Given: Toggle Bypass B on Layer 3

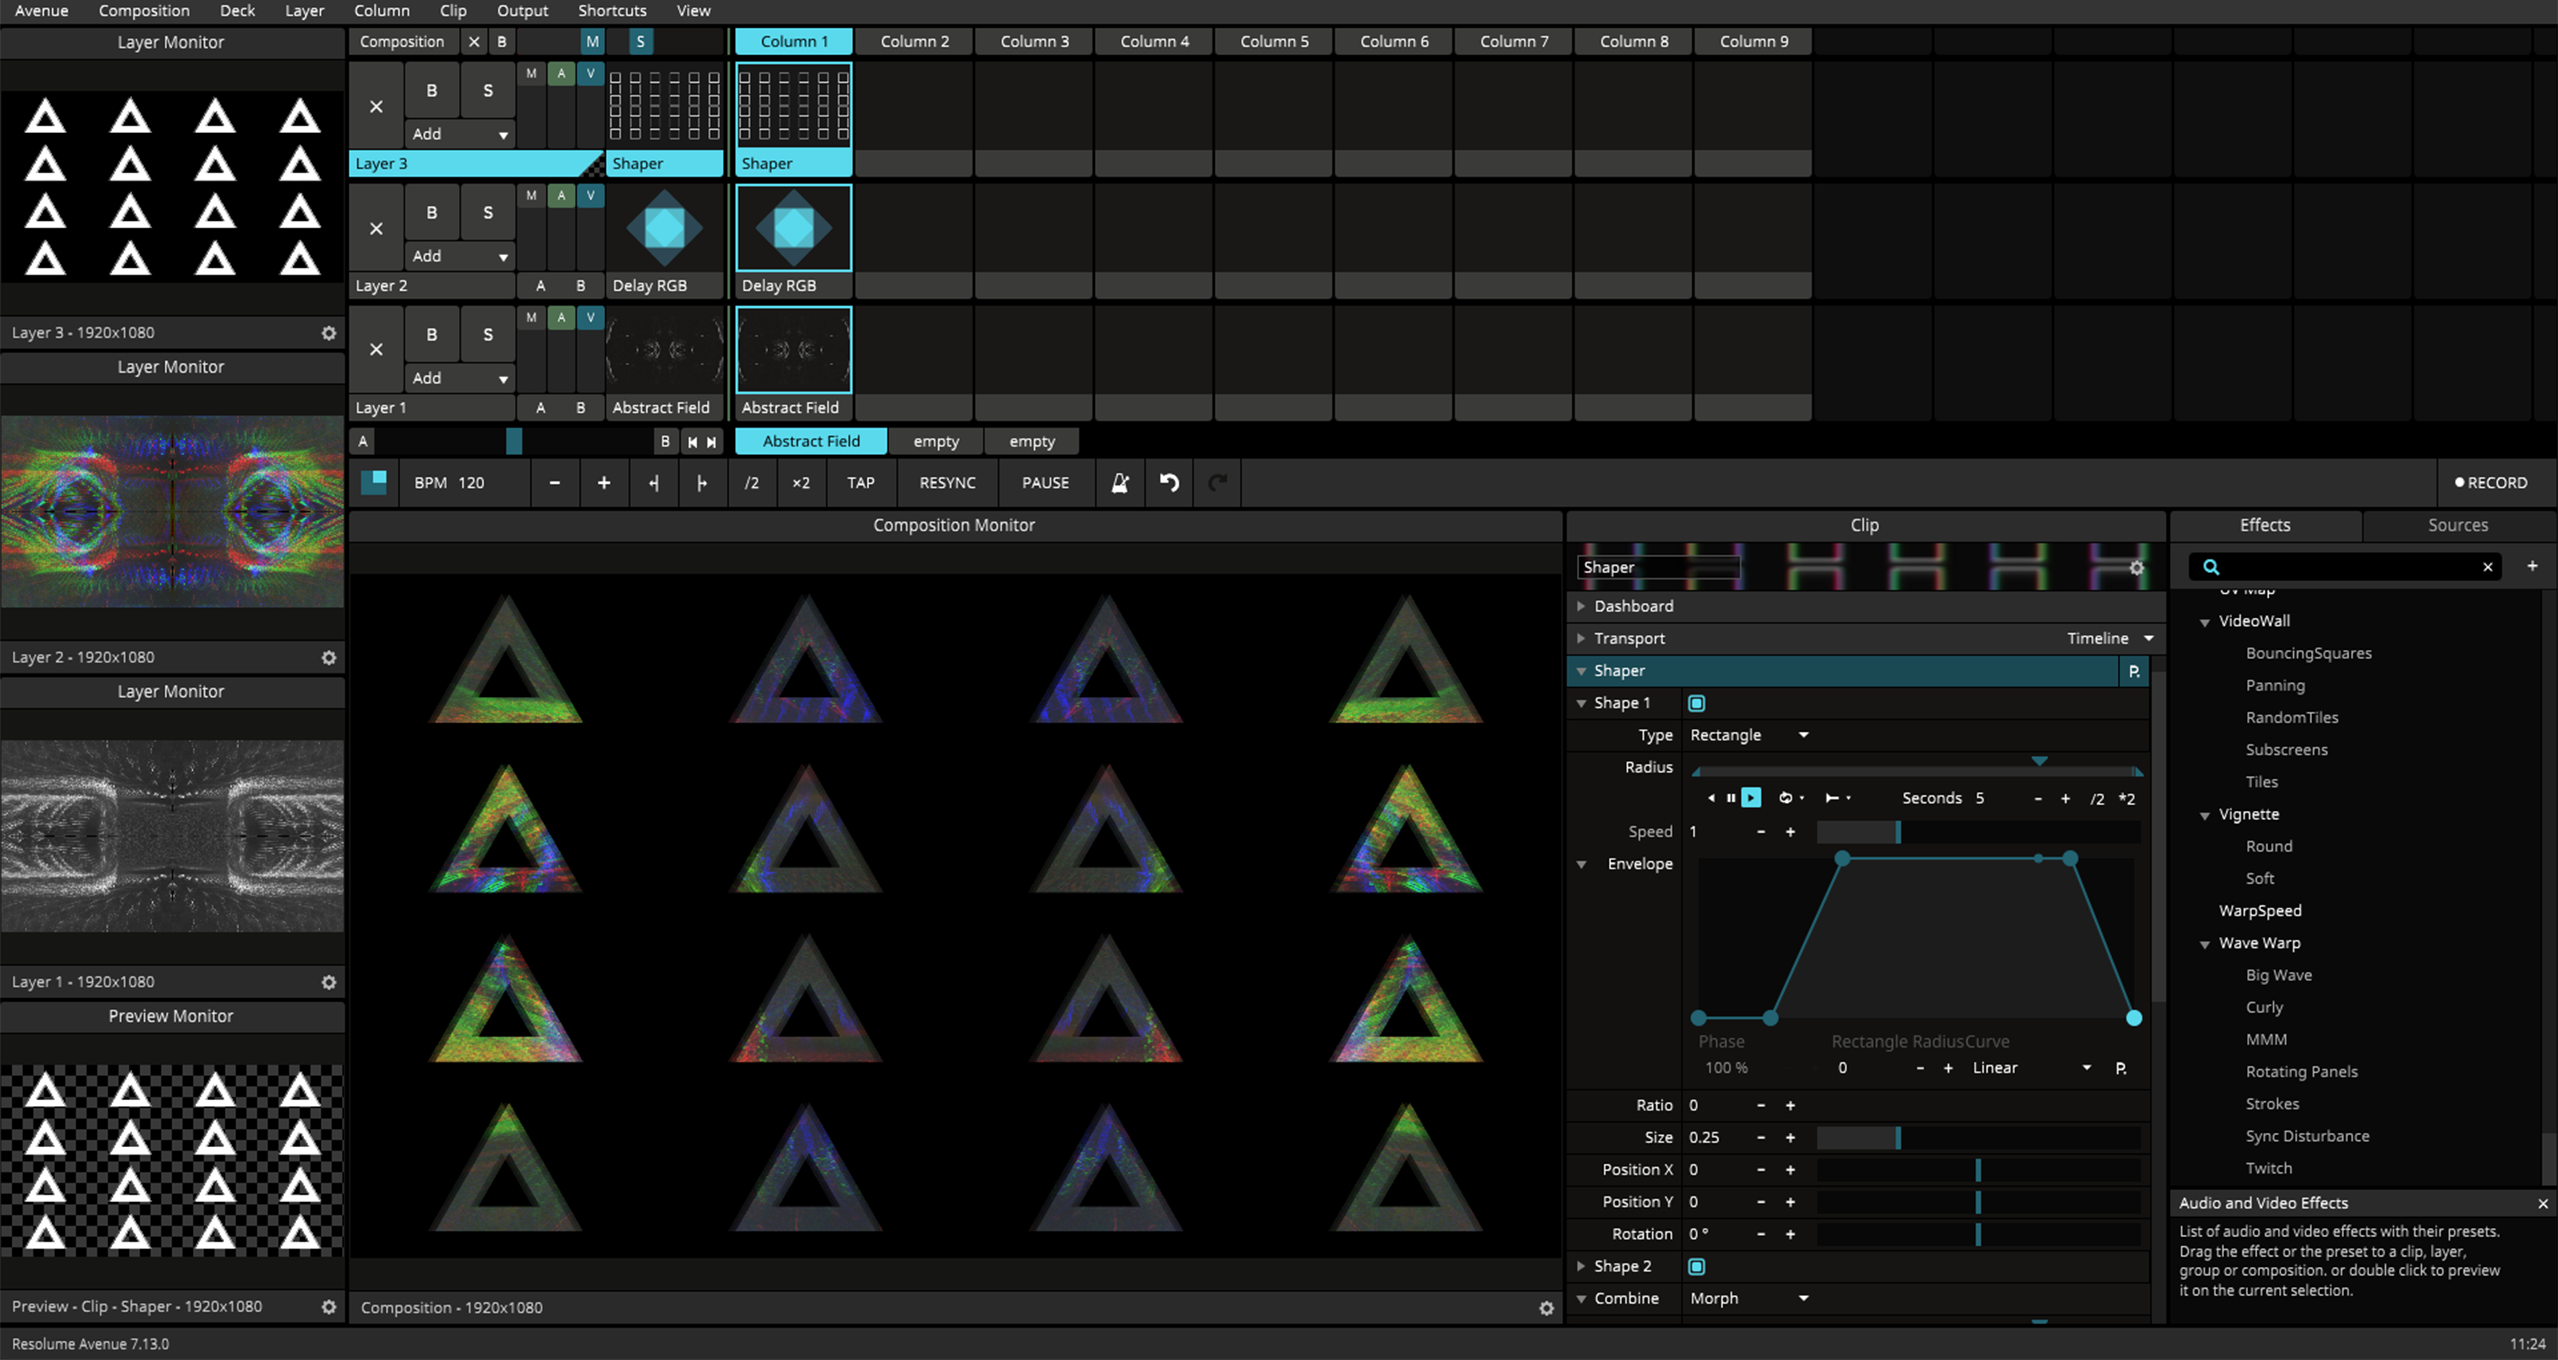Looking at the screenshot, I should pyautogui.click(x=432, y=91).
